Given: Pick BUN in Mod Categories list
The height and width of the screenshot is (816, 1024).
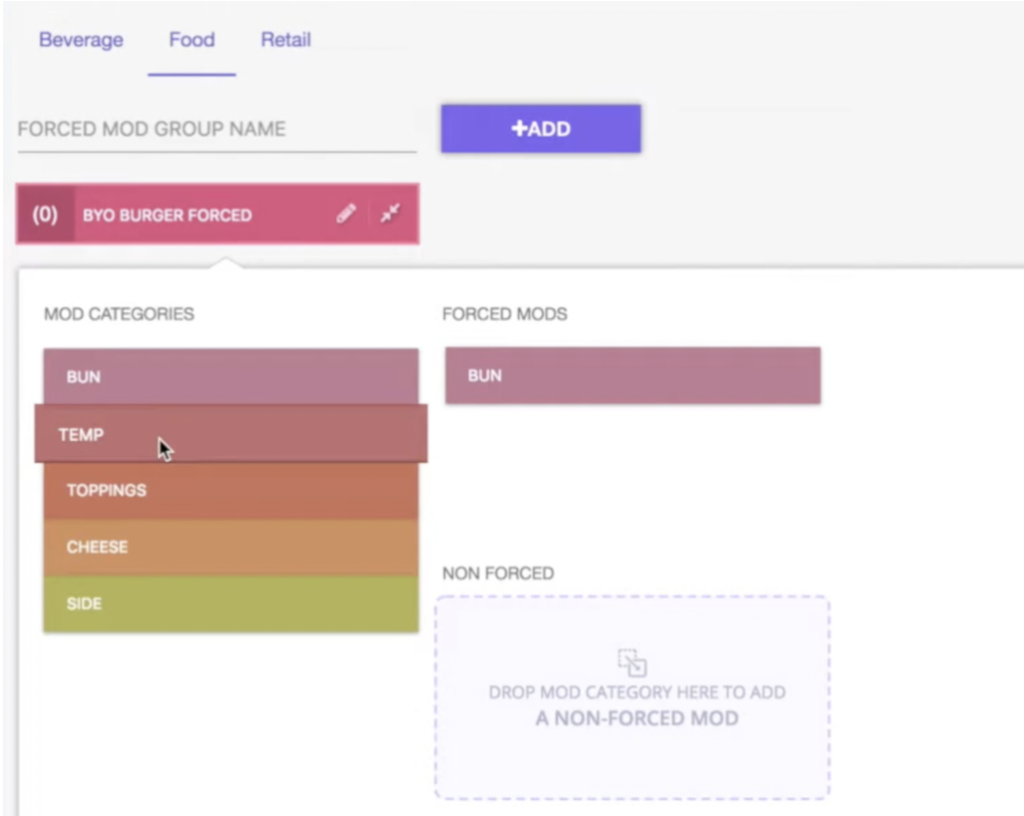Looking at the screenshot, I should 231,377.
